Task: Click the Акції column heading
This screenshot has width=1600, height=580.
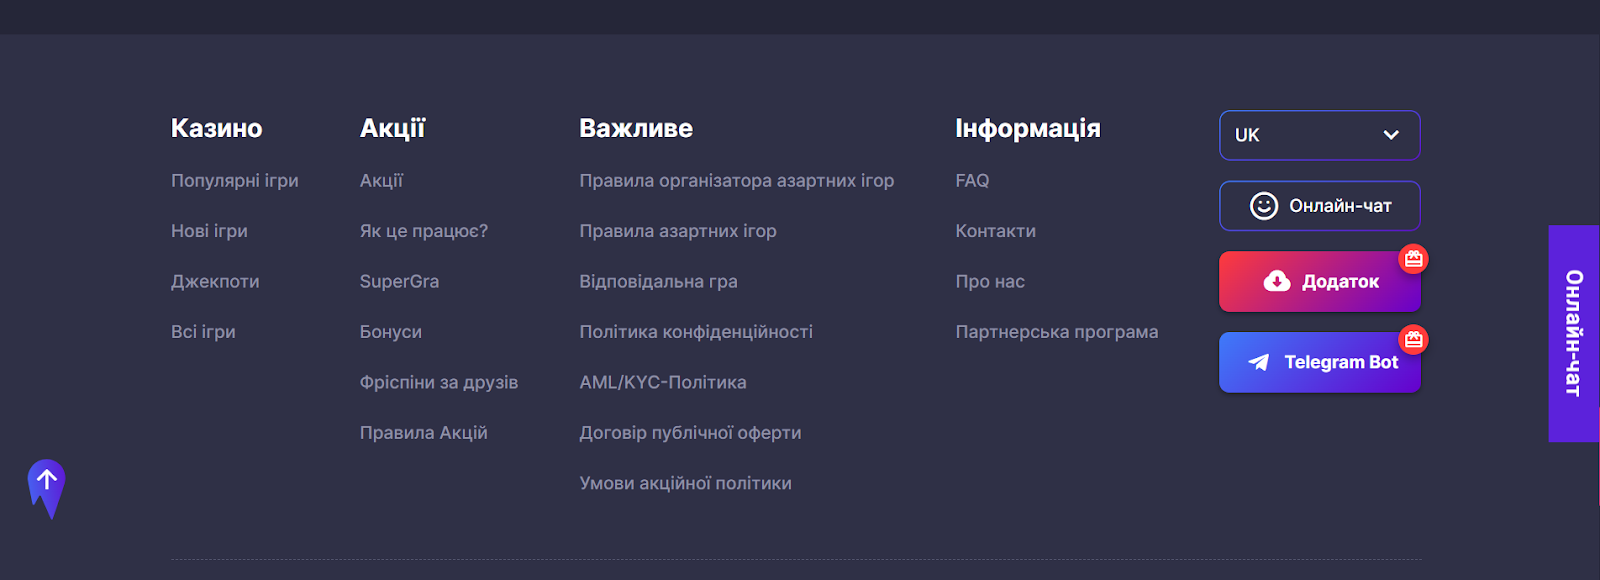Action: [393, 128]
